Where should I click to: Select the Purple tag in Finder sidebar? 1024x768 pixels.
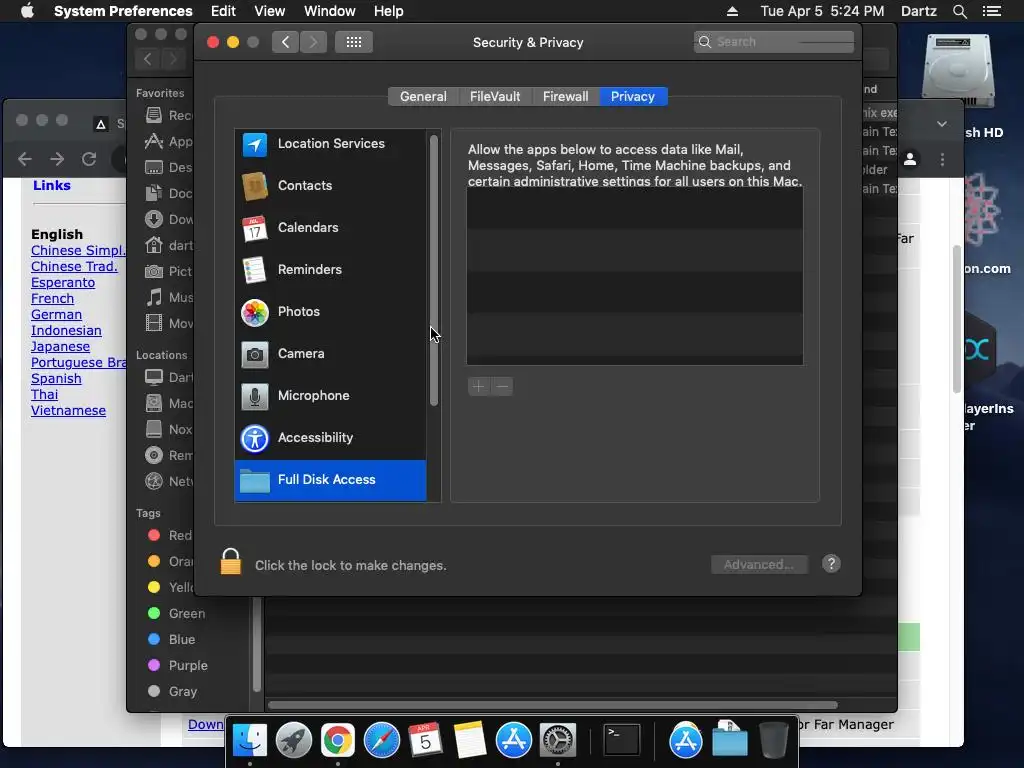click(x=178, y=665)
